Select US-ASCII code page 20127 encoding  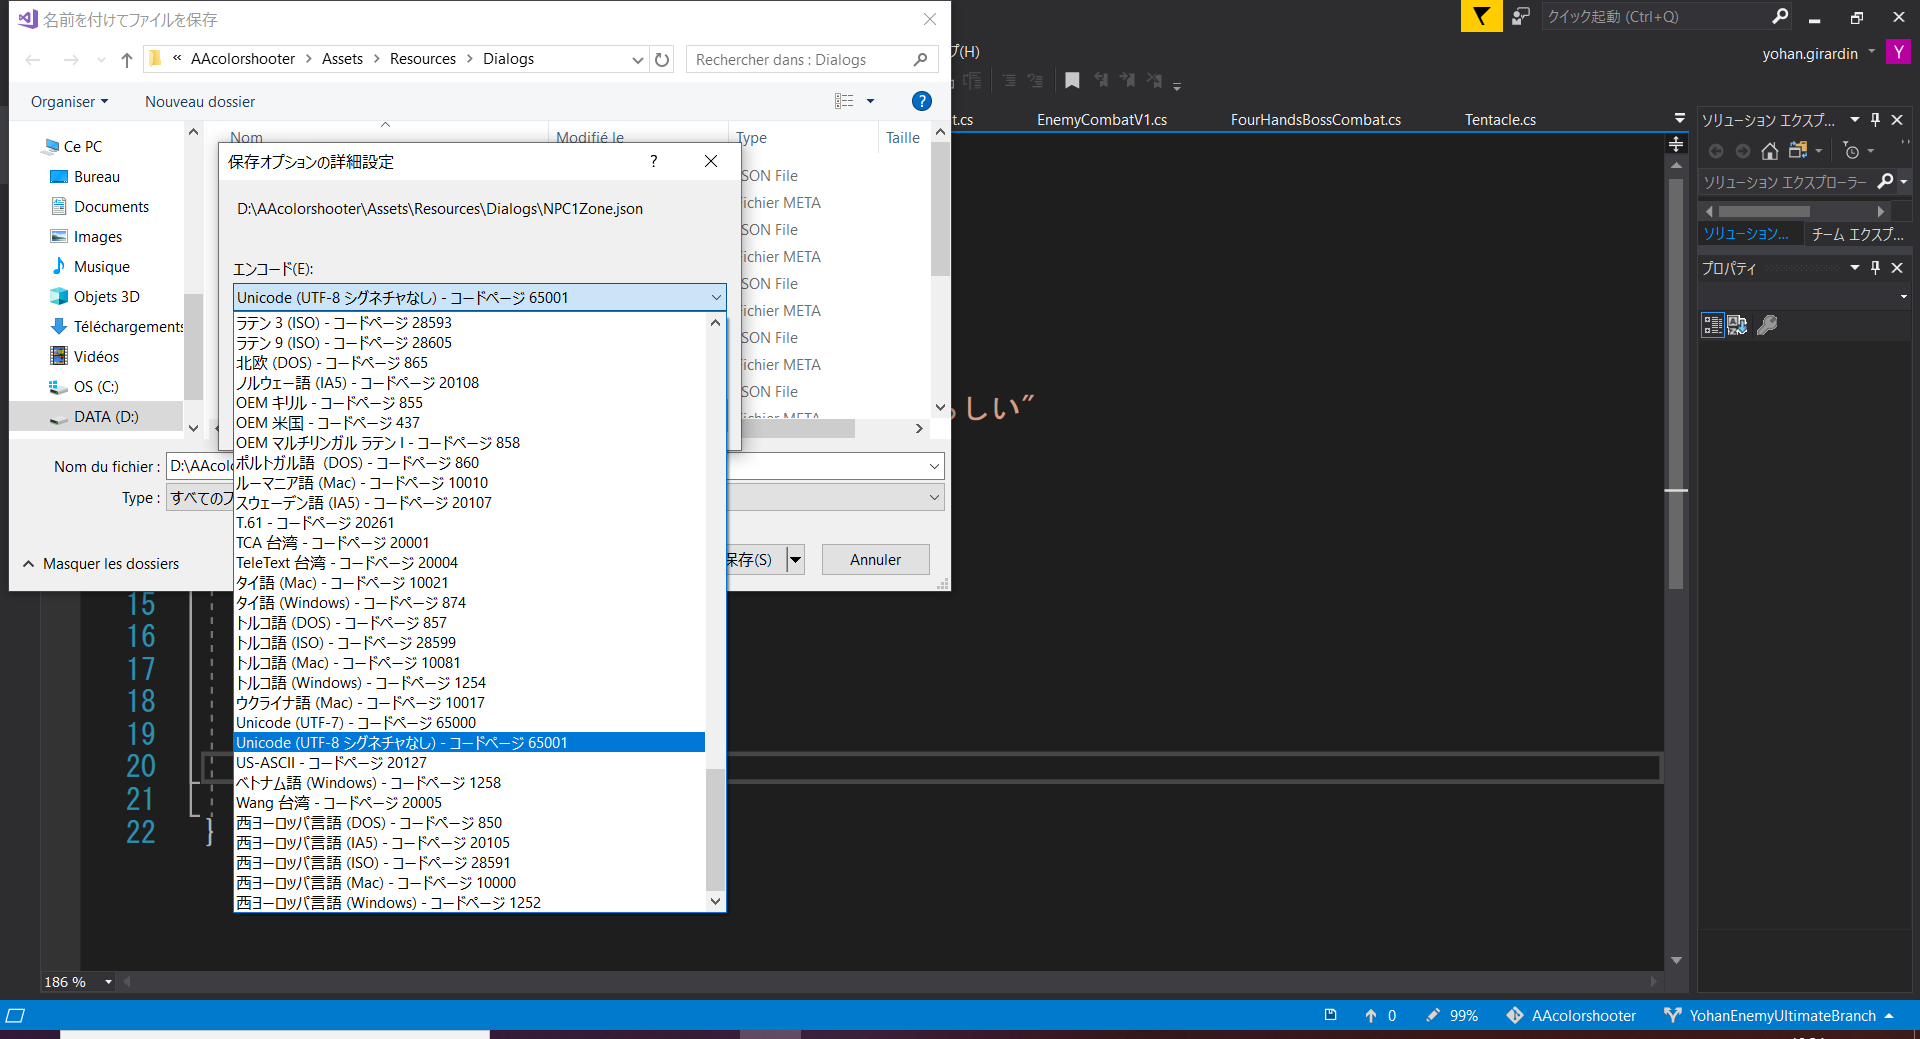point(469,762)
